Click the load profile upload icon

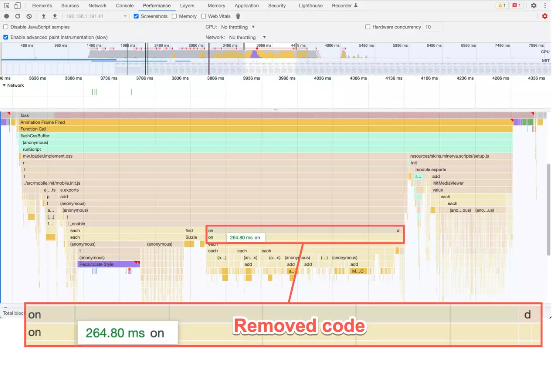tap(43, 16)
